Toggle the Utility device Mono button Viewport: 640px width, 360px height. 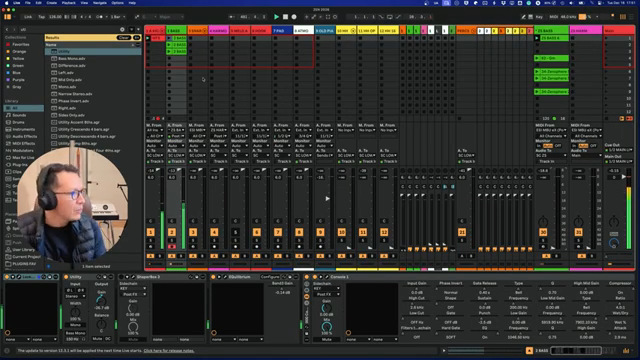click(x=75, y=325)
